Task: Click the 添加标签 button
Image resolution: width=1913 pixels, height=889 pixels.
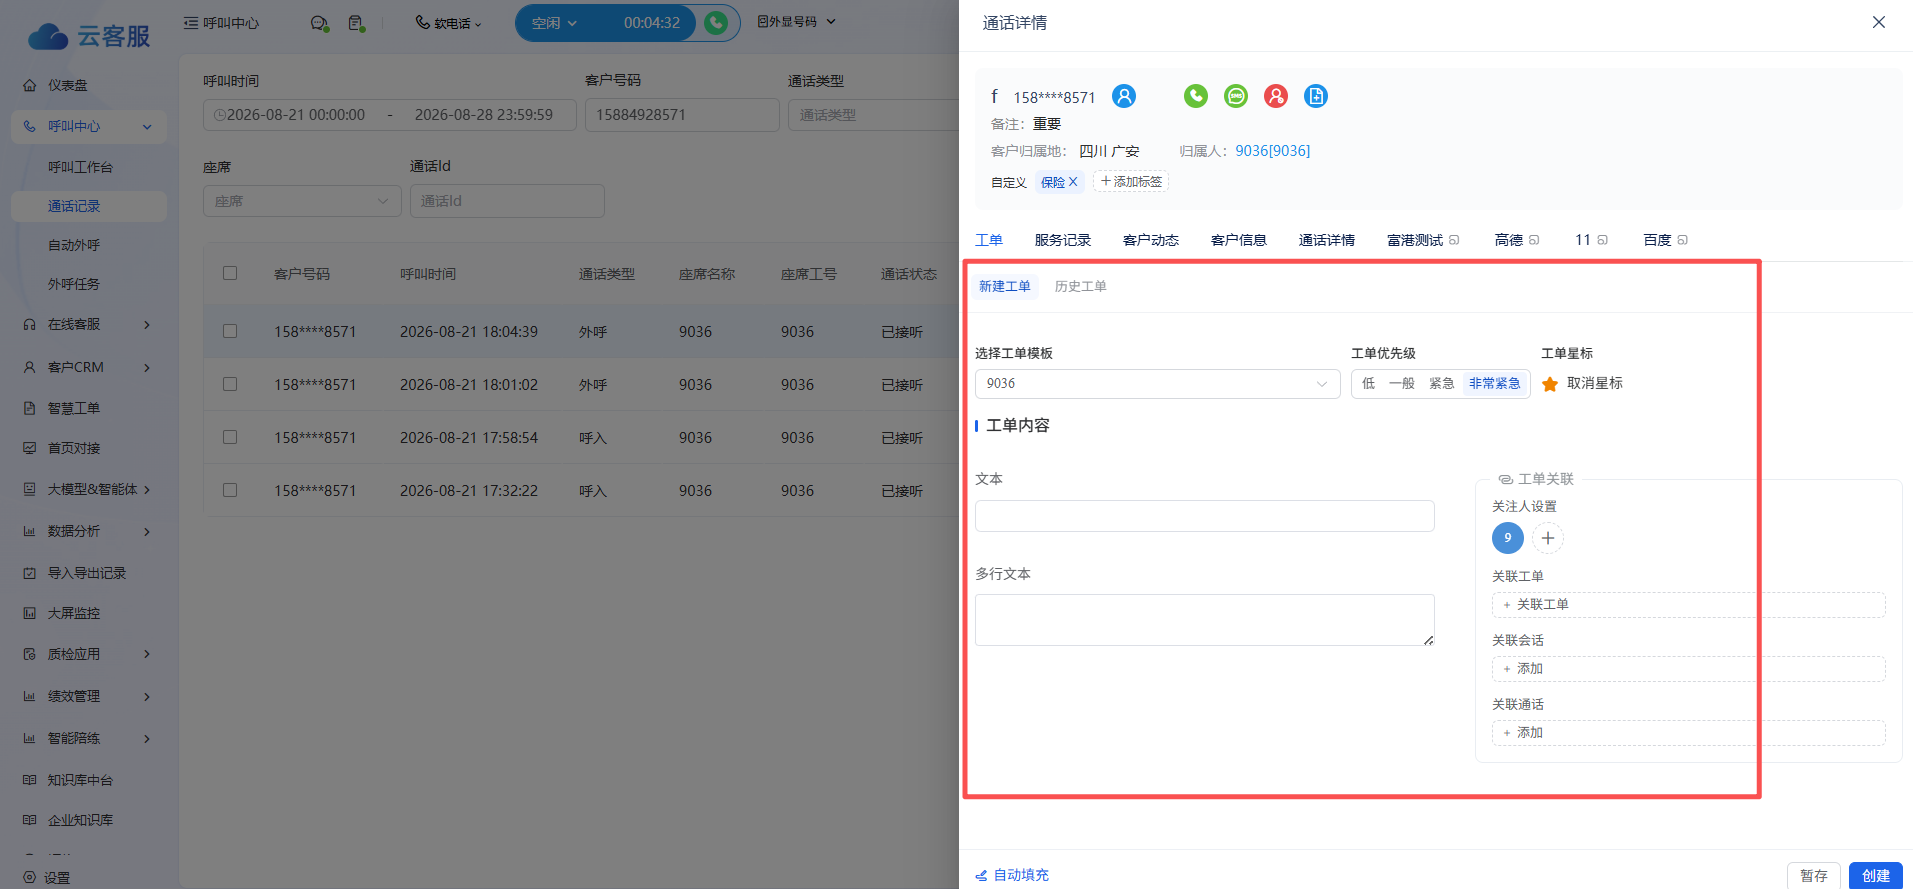Action: click(x=1131, y=182)
